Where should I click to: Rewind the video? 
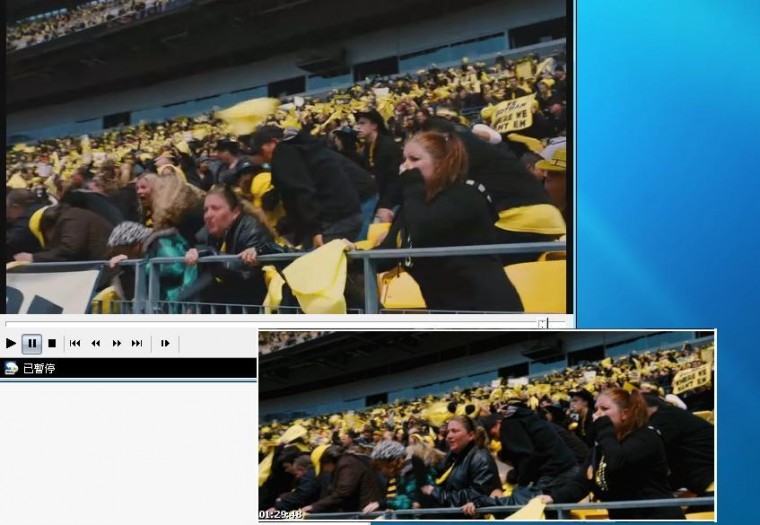coord(95,343)
